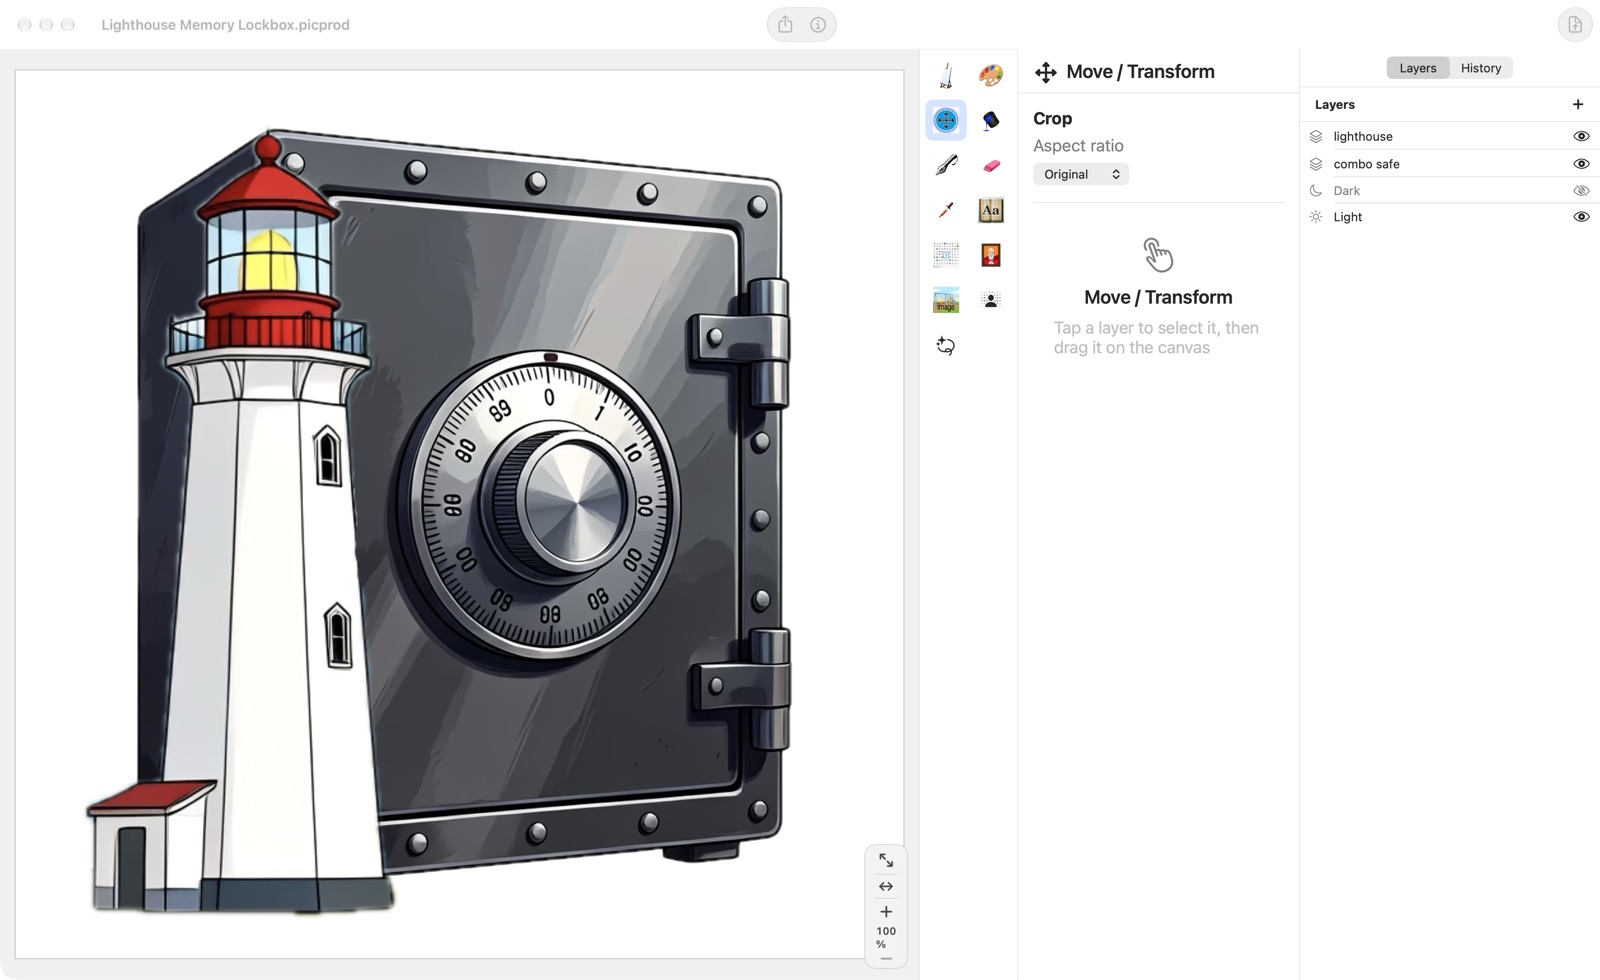1600x980 pixels.
Task: Select the Light layer row
Action: [1452, 217]
